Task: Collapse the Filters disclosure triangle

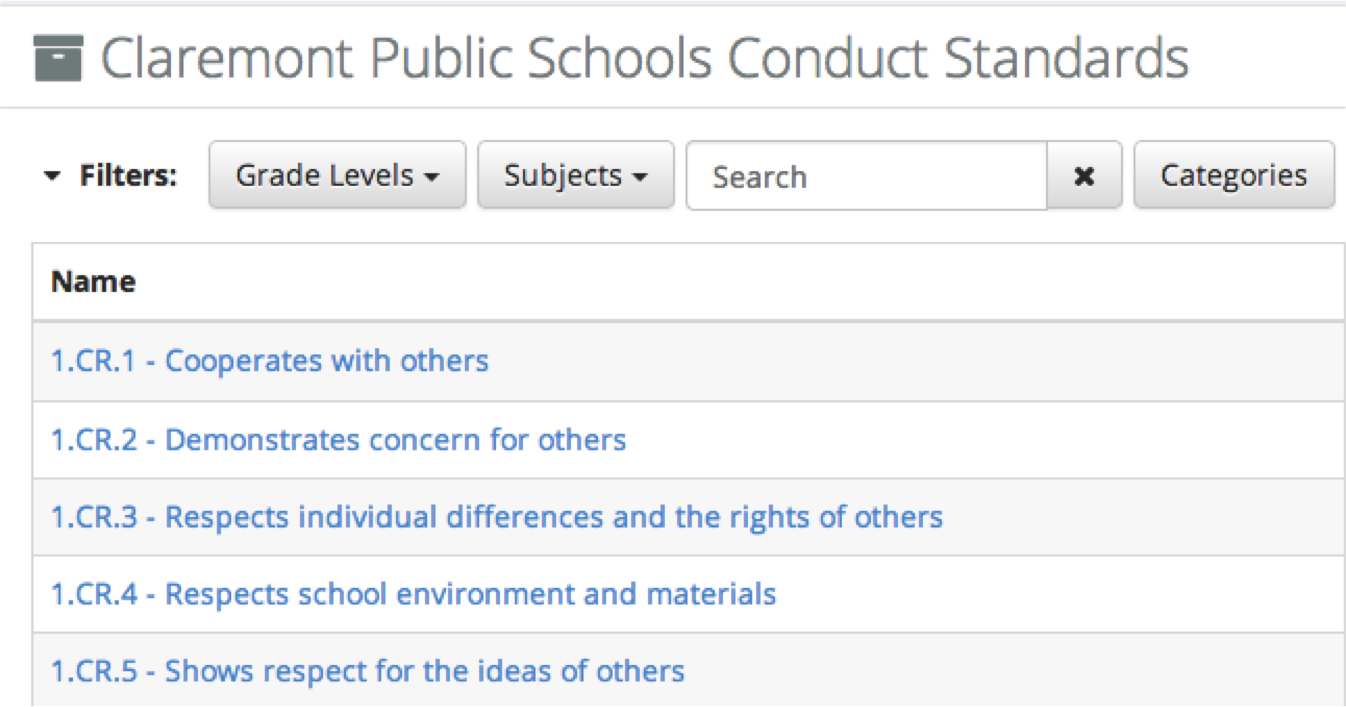Action: point(52,177)
